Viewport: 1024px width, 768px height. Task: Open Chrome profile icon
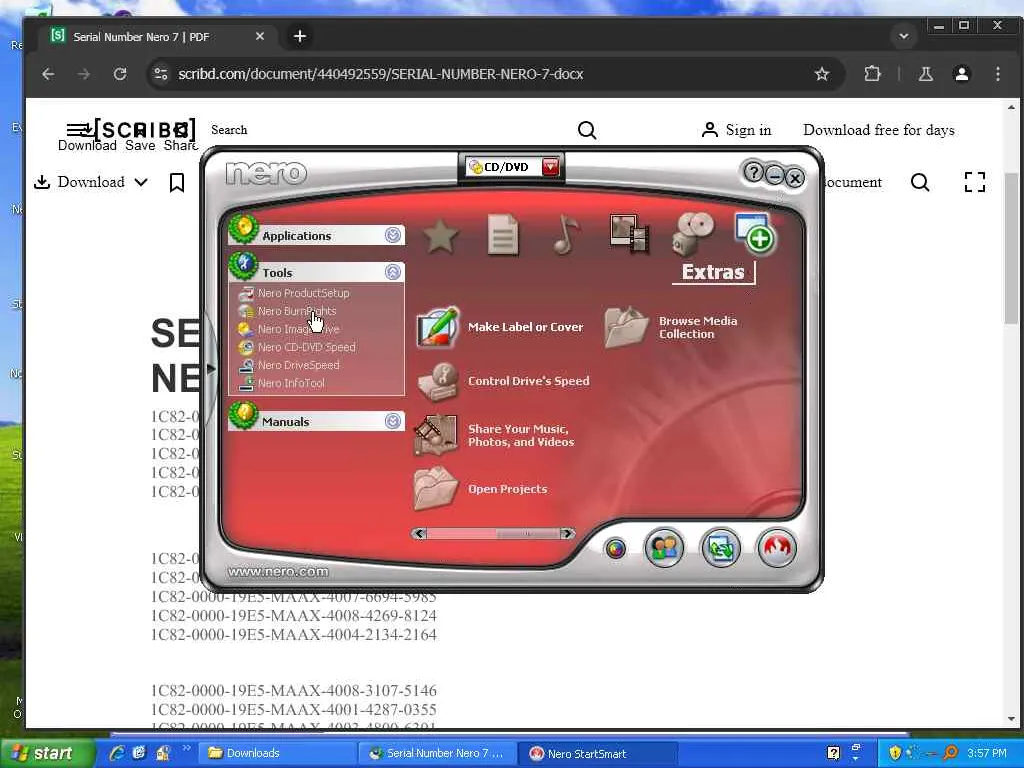(961, 74)
